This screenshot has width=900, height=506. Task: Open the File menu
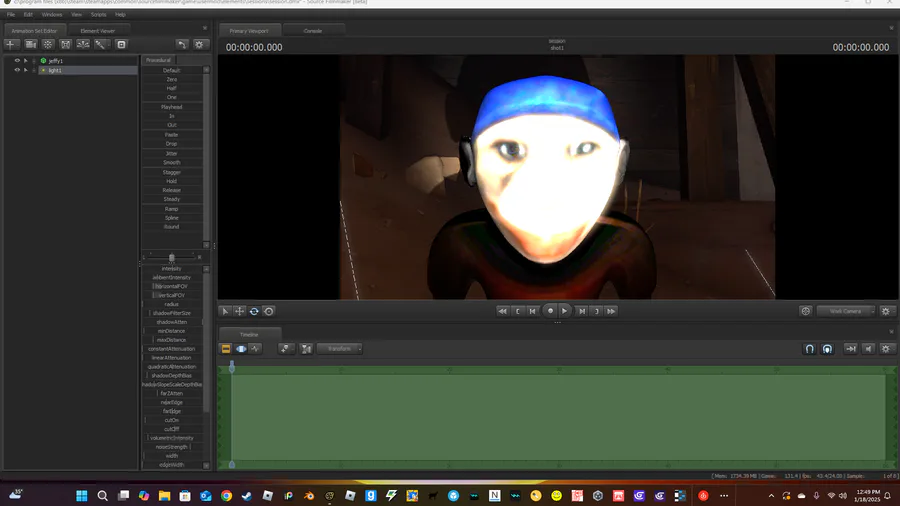(11, 14)
